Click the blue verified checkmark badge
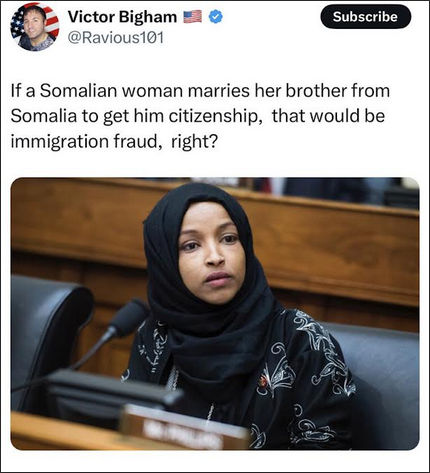 [216, 17]
